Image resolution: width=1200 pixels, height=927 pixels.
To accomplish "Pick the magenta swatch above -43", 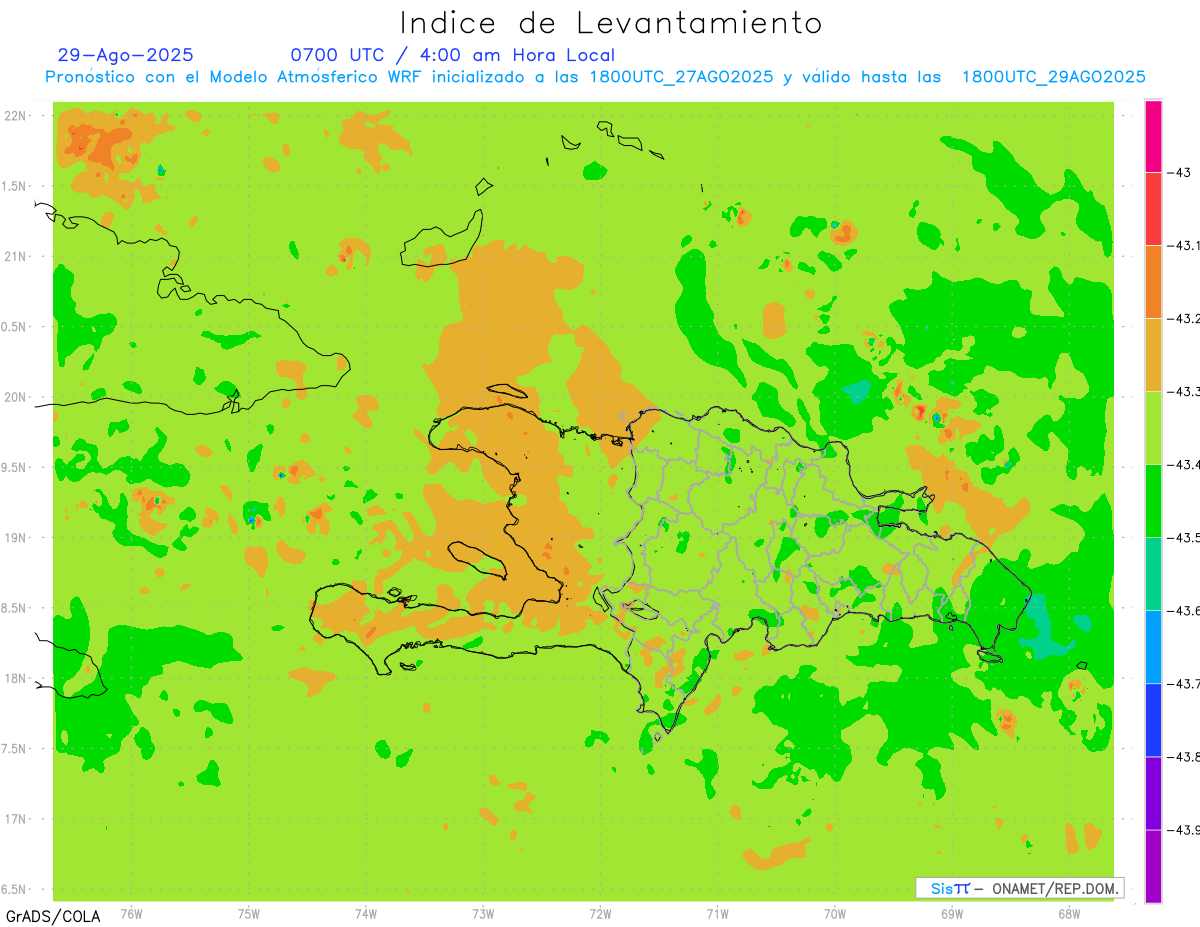I will point(1153,136).
